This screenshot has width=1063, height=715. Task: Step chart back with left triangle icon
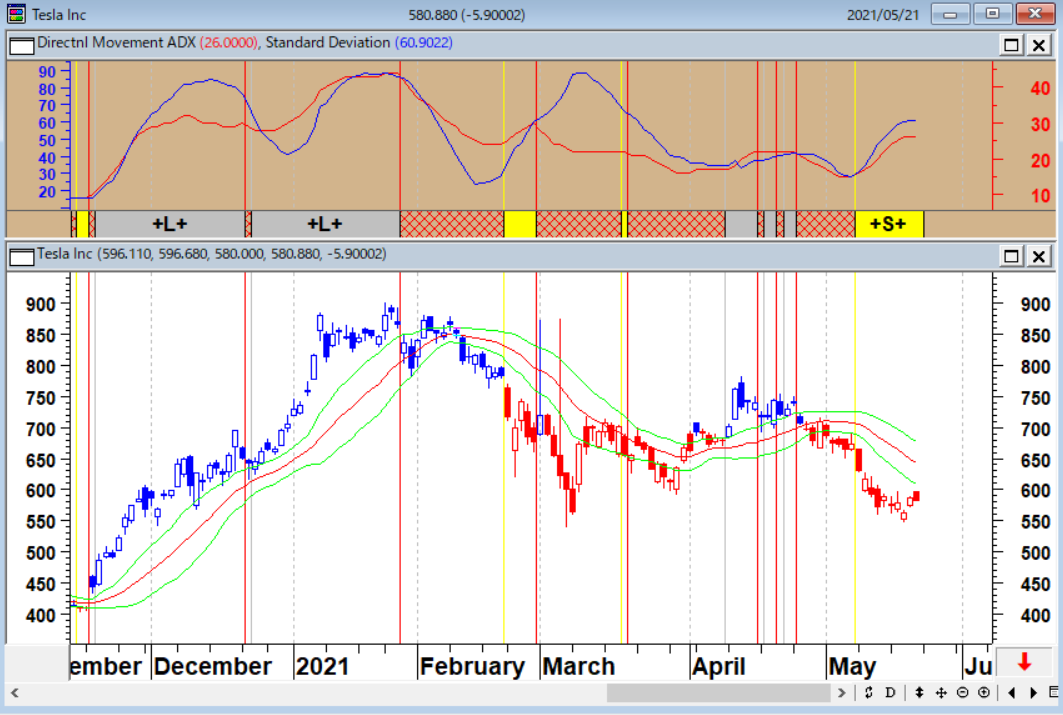pos(1012,693)
